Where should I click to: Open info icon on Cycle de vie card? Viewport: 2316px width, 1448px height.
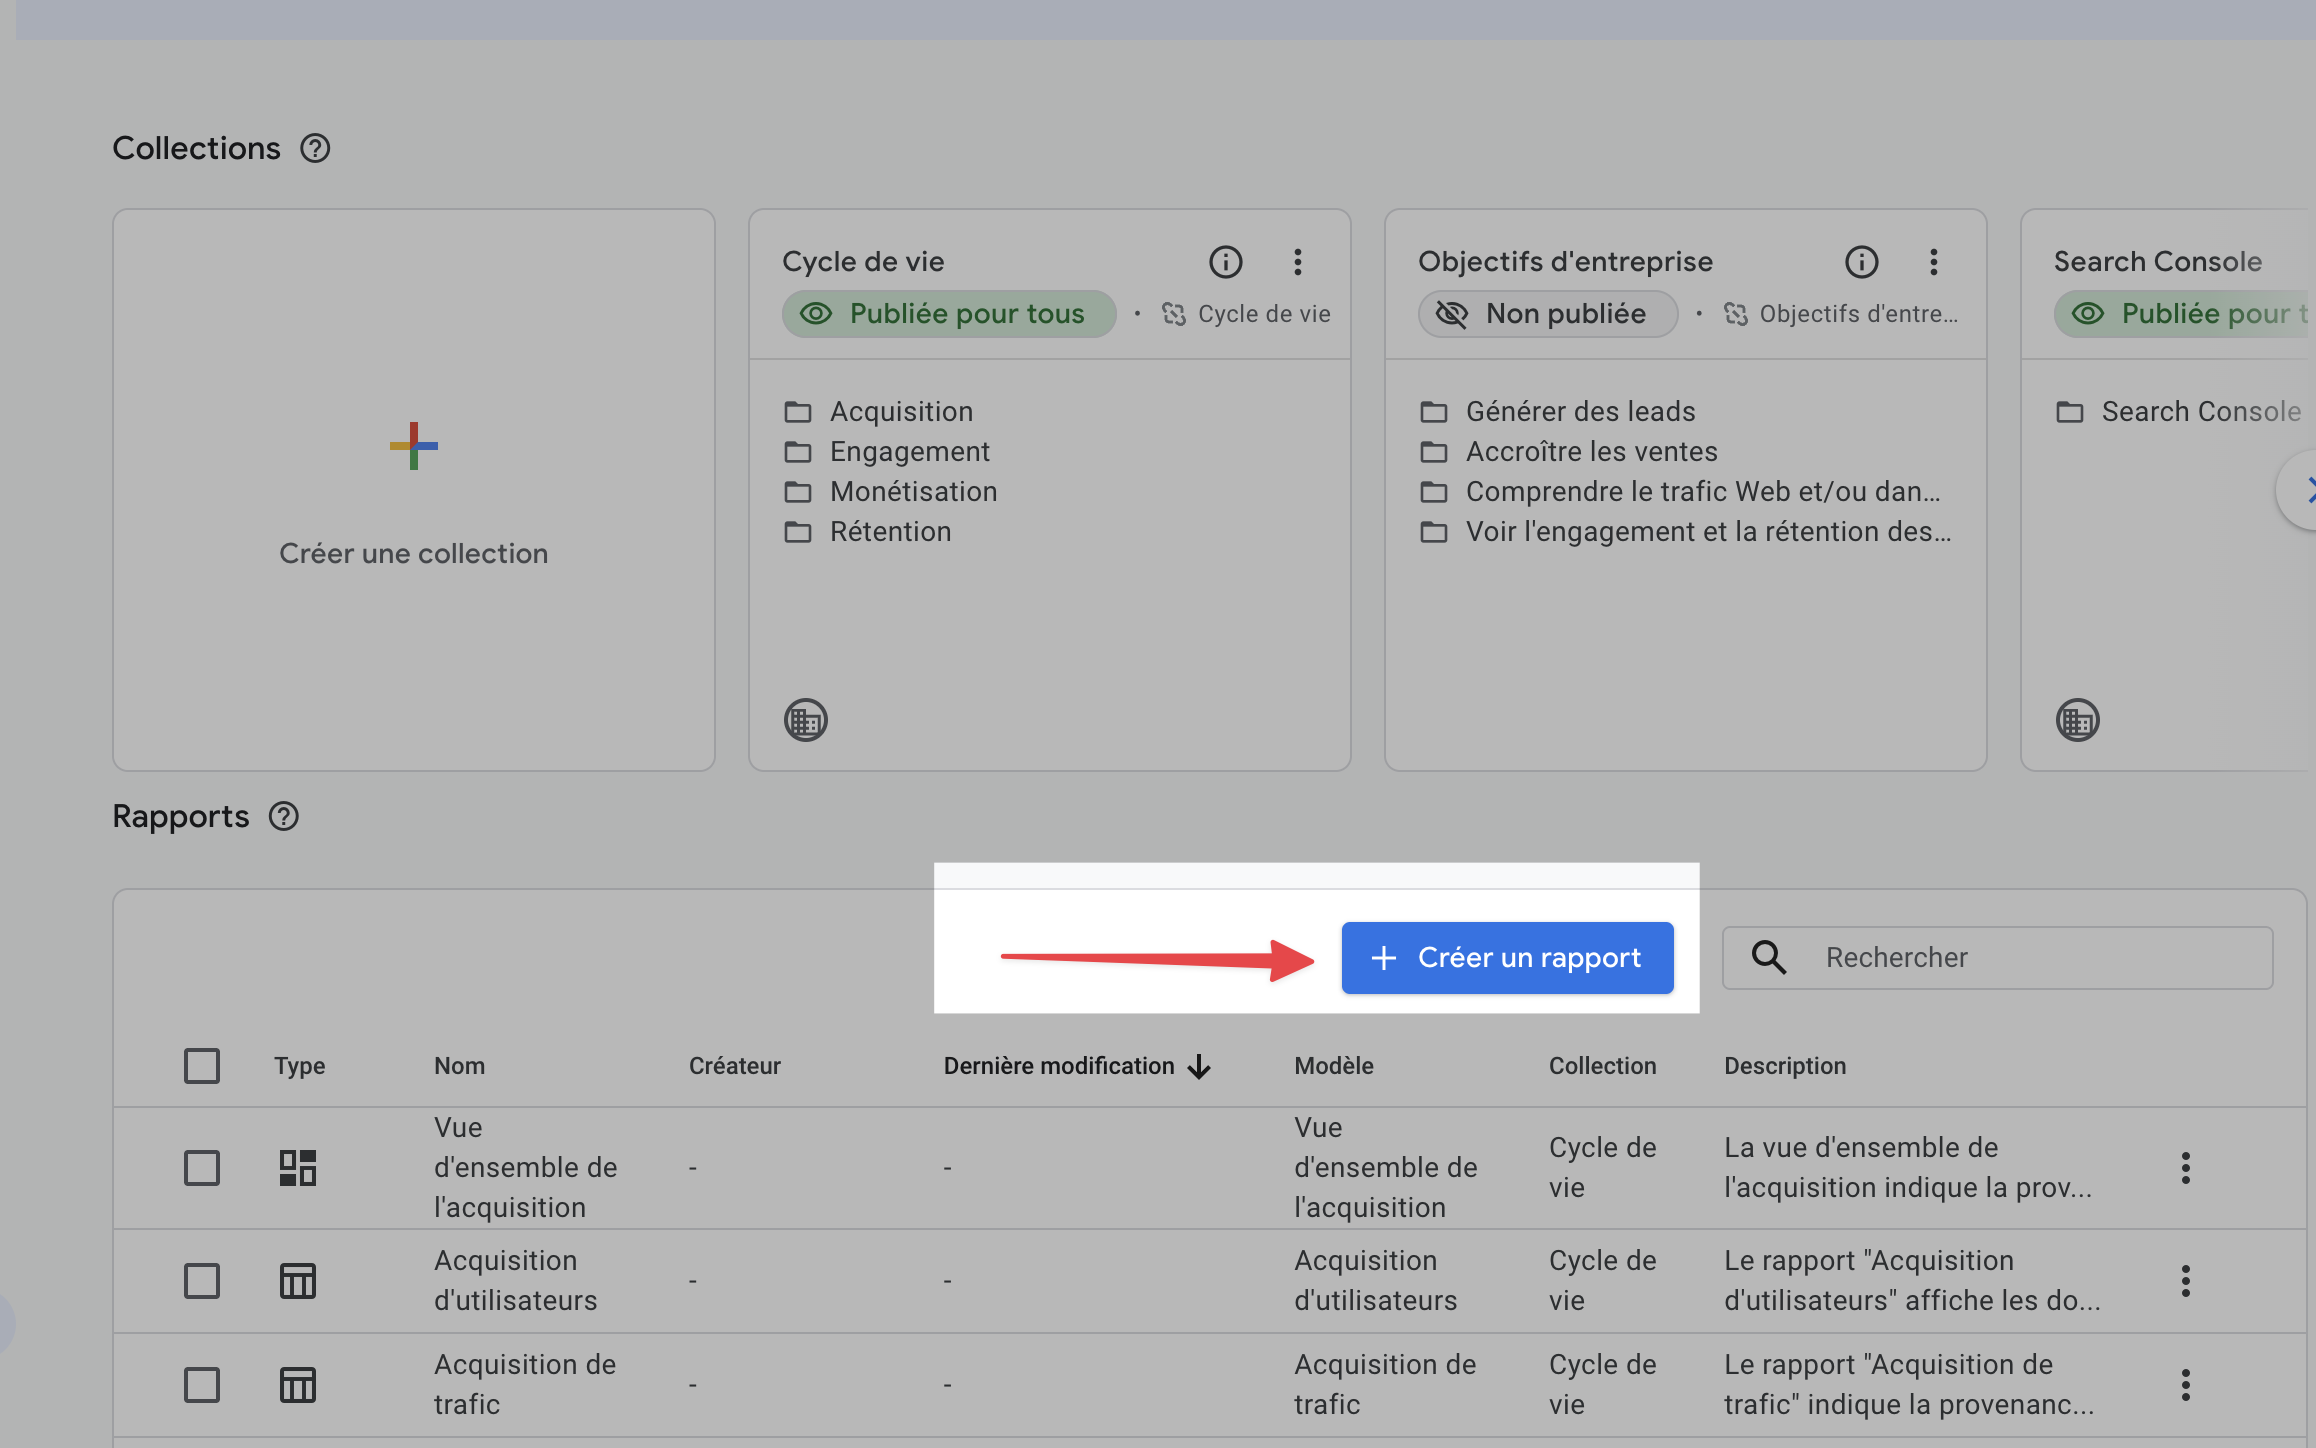tap(1225, 262)
